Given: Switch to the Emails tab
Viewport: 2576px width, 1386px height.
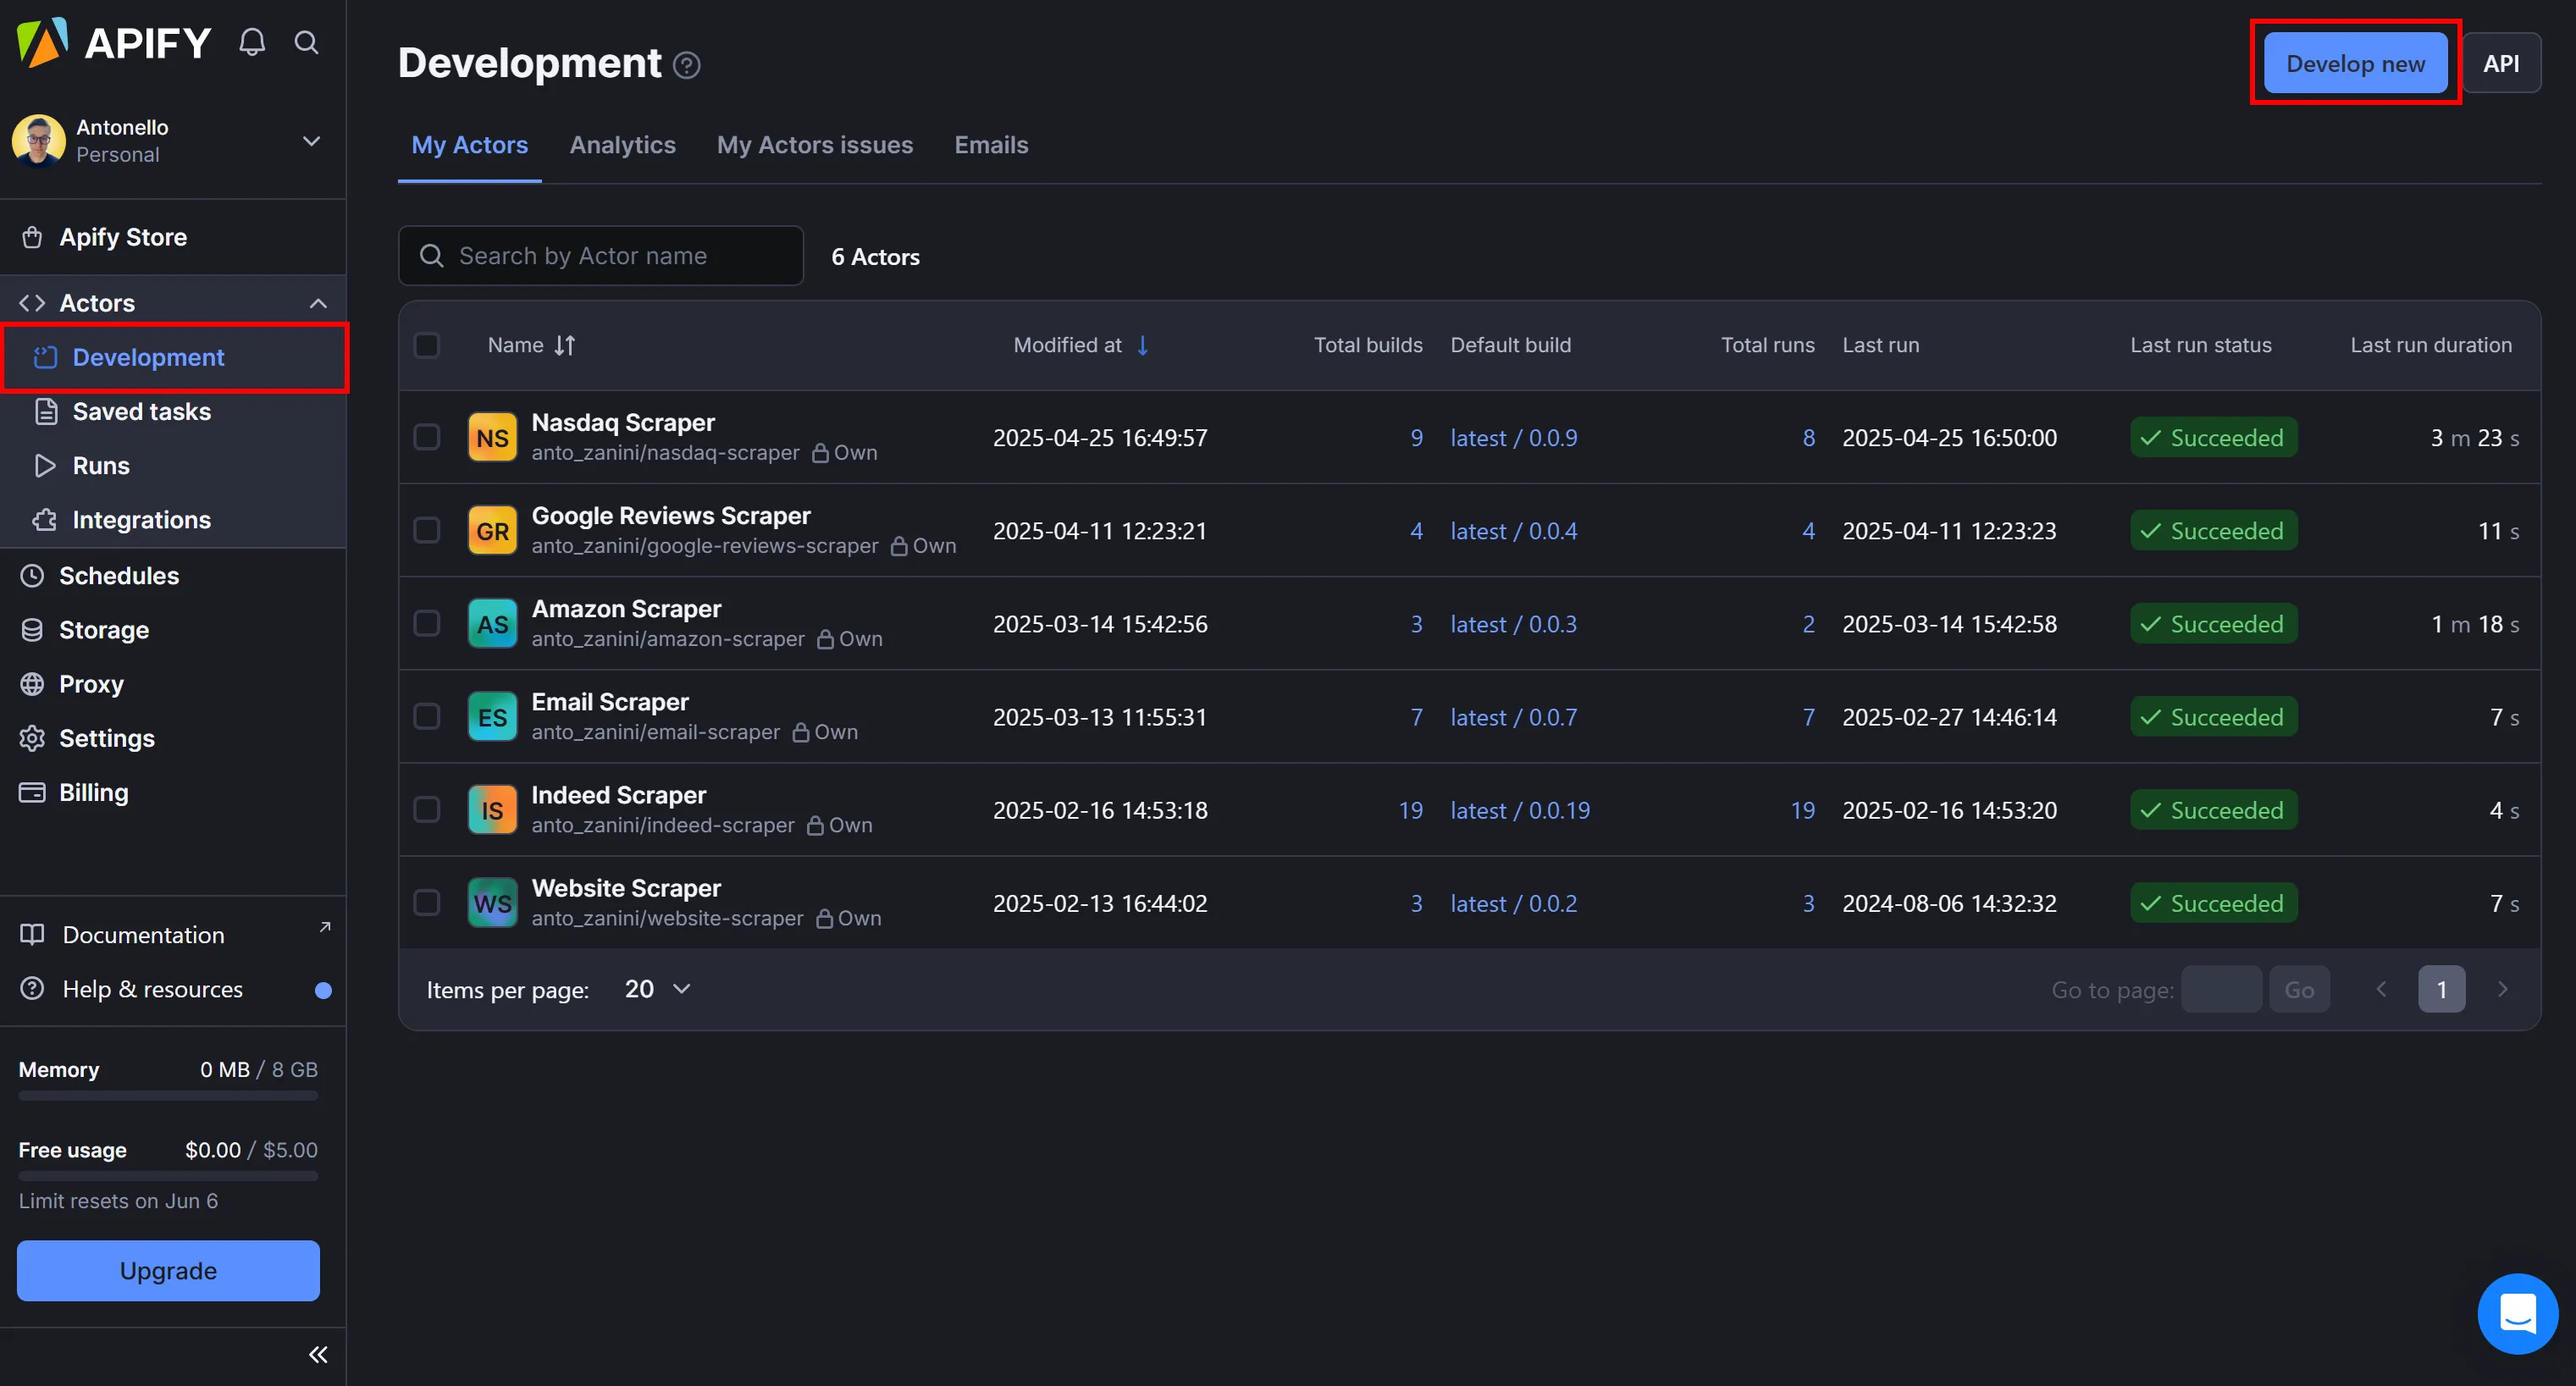Looking at the screenshot, I should 991,145.
